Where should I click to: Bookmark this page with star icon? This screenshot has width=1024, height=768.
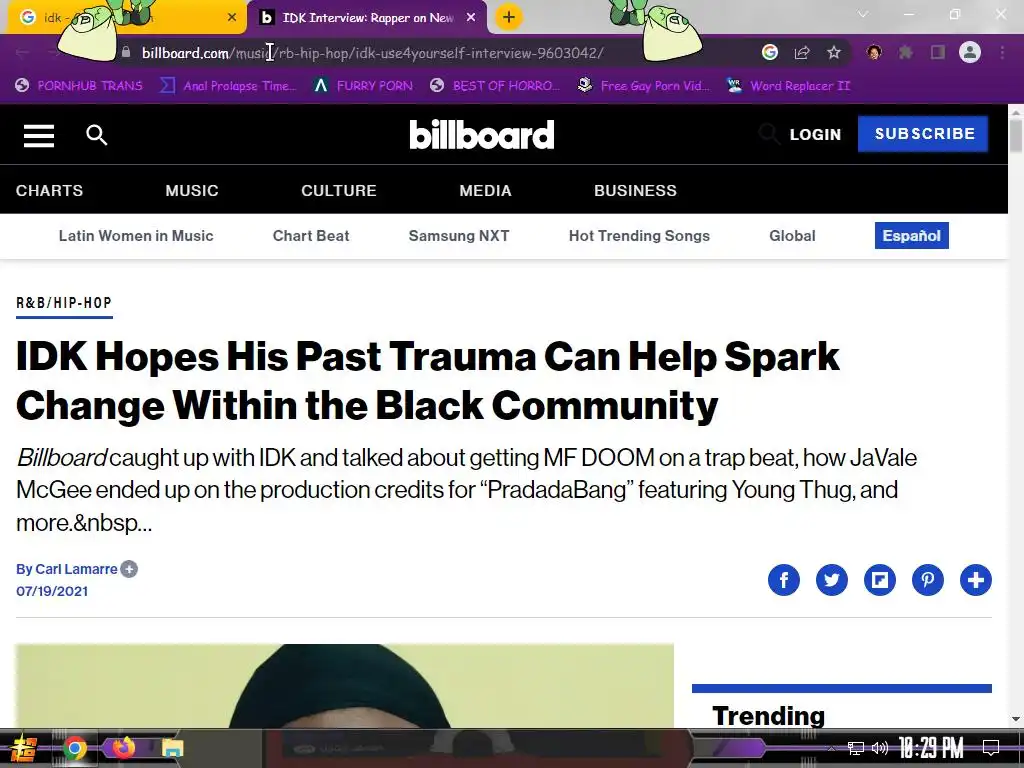834,52
